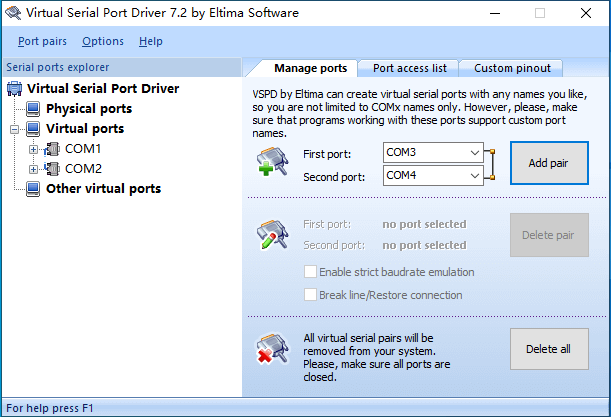Expand the COM1 tree node

point(34,149)
